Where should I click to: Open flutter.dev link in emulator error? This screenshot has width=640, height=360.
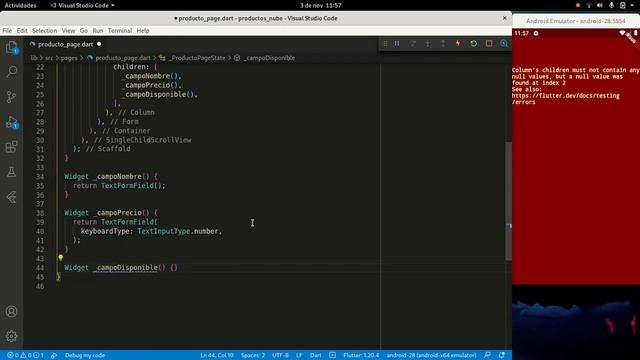click(x=565, y=99)
